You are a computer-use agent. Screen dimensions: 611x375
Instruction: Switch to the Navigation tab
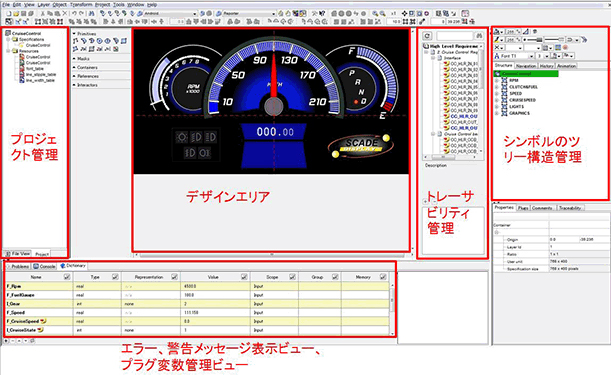coord(526,66)
